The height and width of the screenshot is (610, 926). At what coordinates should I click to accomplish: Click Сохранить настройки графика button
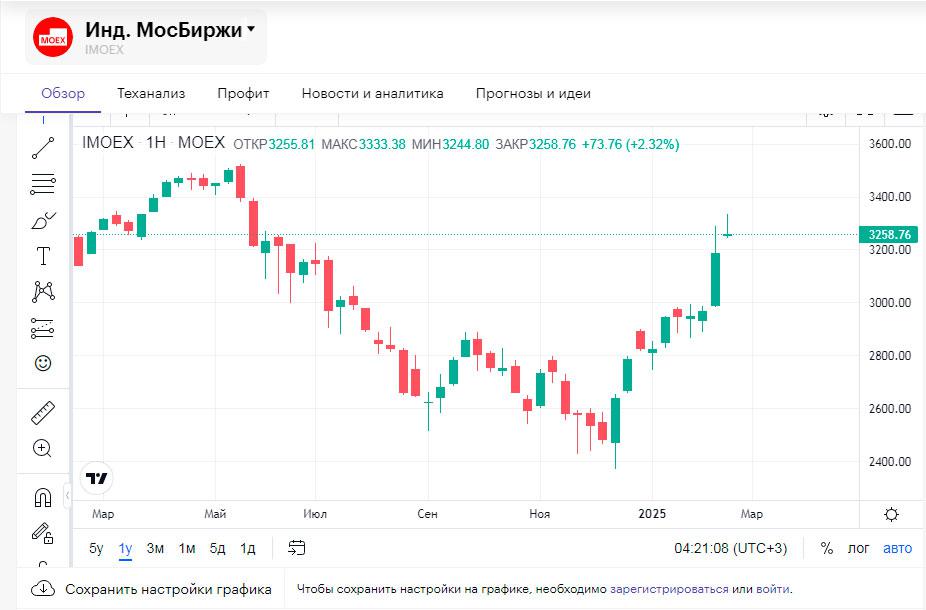(154, 589)
